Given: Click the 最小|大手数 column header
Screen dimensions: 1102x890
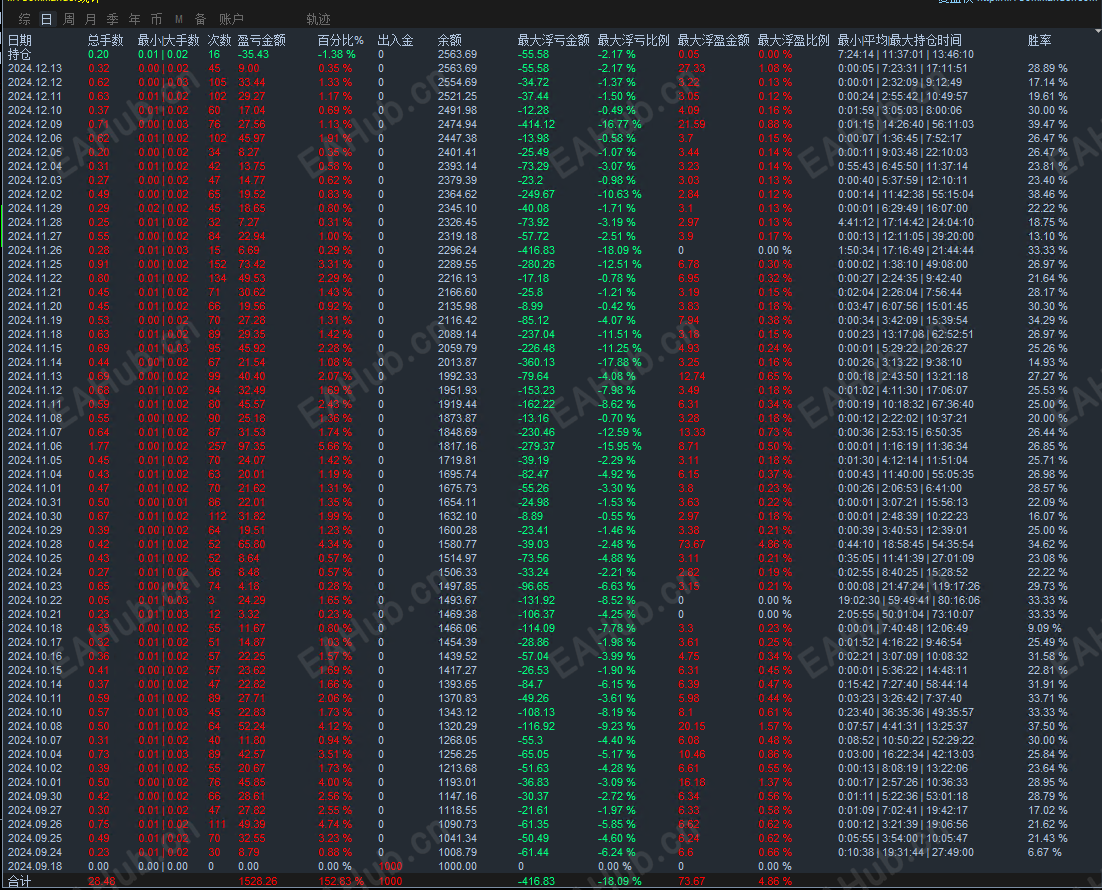Looking at the screenshot, I should [169, 40].
